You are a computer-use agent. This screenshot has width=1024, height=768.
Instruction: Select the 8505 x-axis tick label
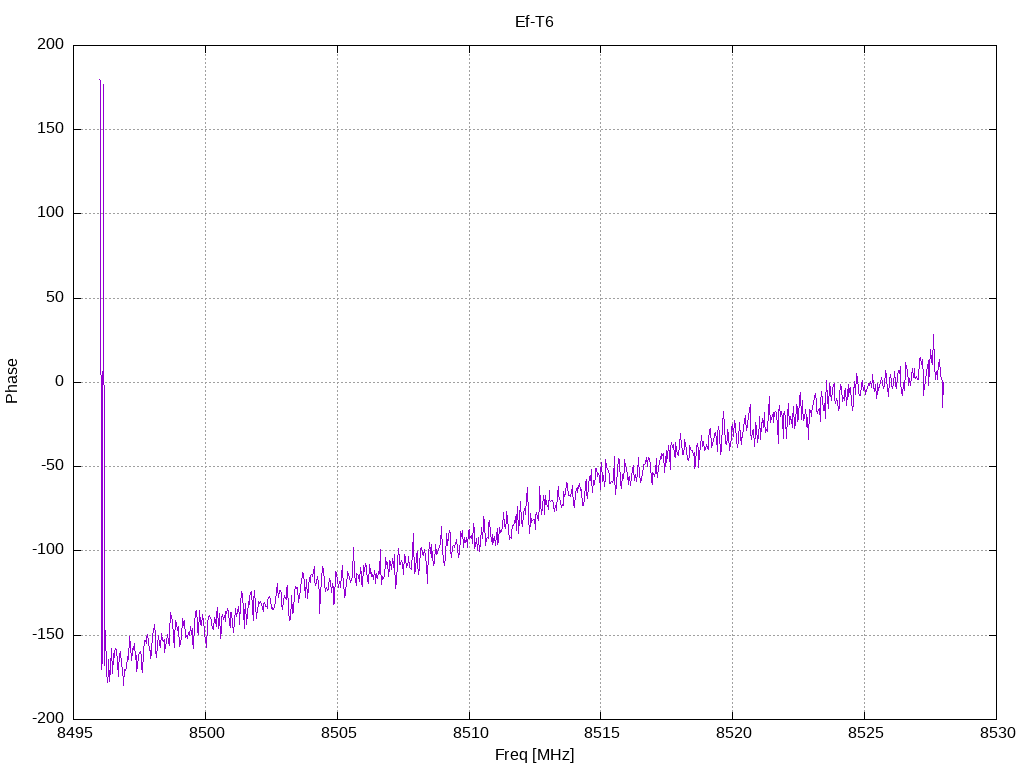tap(337, 733)
